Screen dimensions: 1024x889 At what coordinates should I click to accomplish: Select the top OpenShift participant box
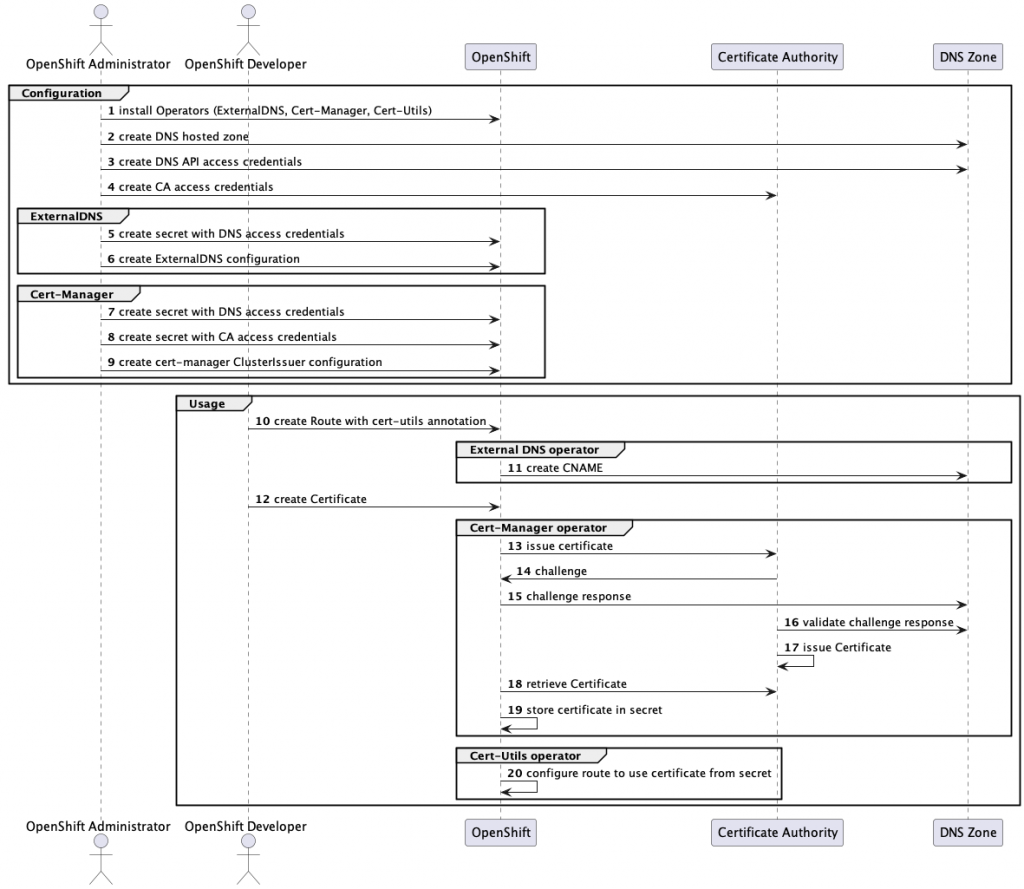[x=501, y=57]
